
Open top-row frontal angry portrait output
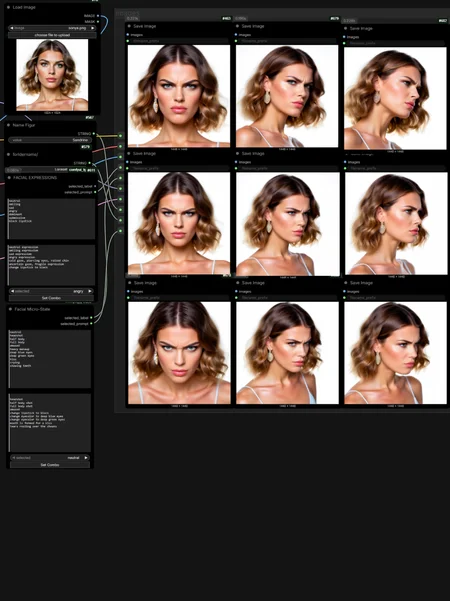(x=179, y=96)
